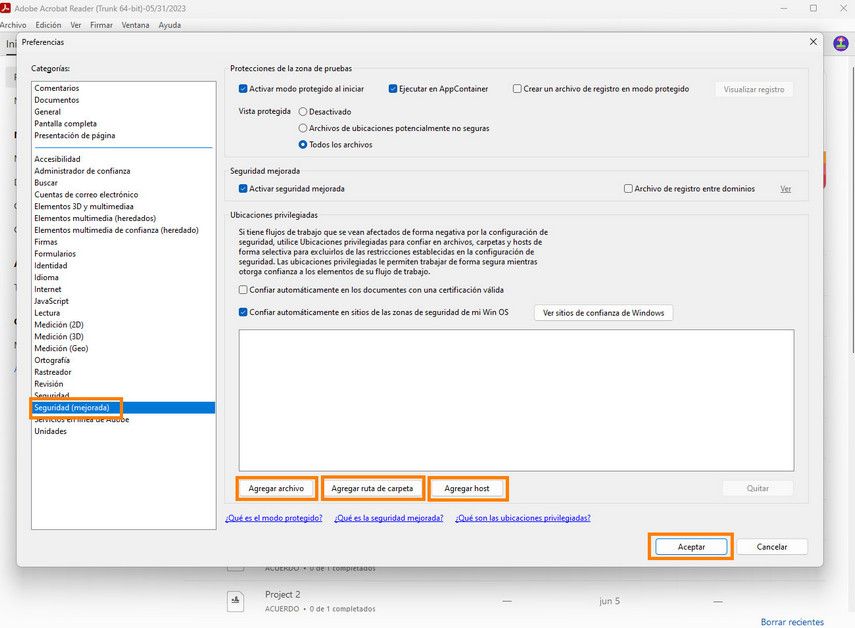This screenshot has width=855, height=628.
Task: Click the Agregar host button
Action: click(x=467, y=488)
